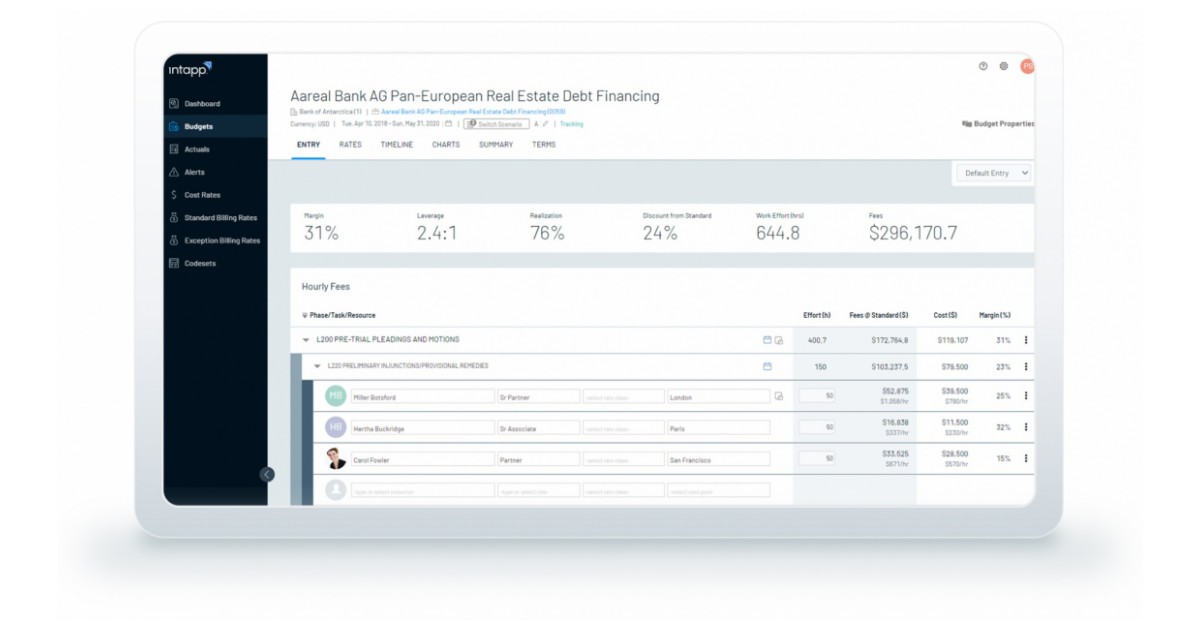This screenshot has width=1200, height=630.
Task: Switch to the RATES tab
Action: [x=350, y=145]
